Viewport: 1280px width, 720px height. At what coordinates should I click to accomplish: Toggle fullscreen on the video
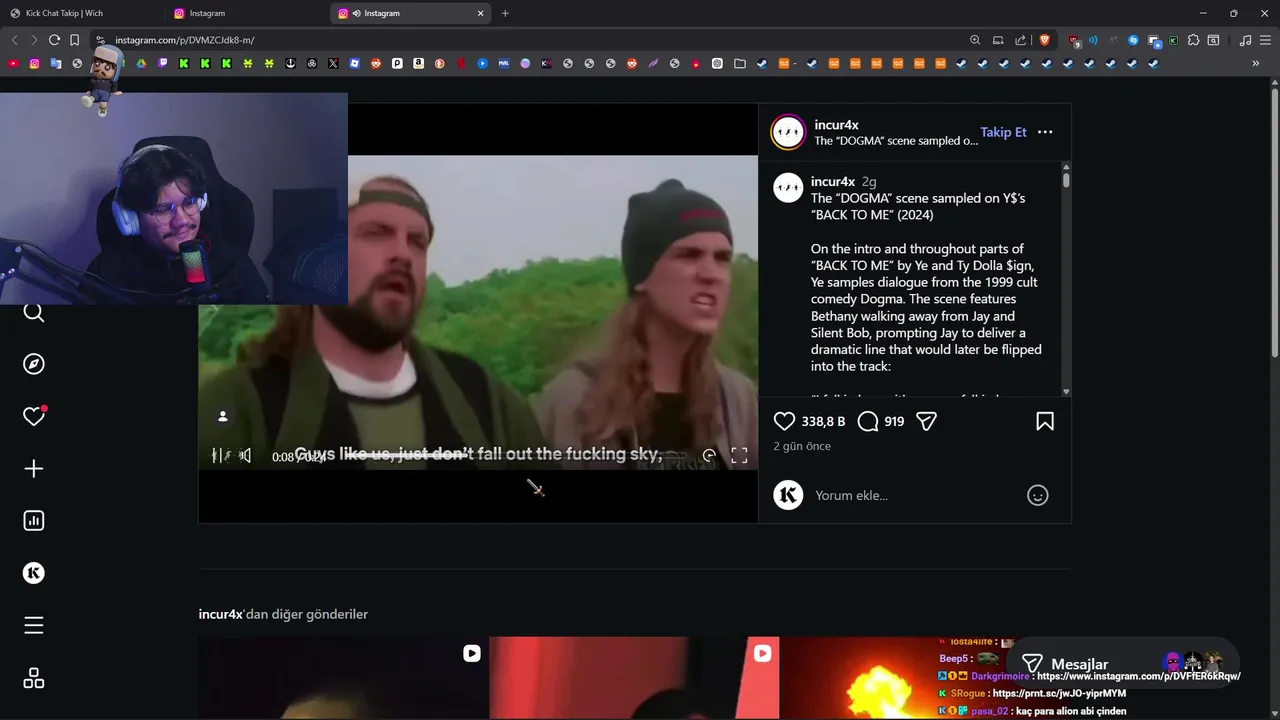tap(739, 456)
